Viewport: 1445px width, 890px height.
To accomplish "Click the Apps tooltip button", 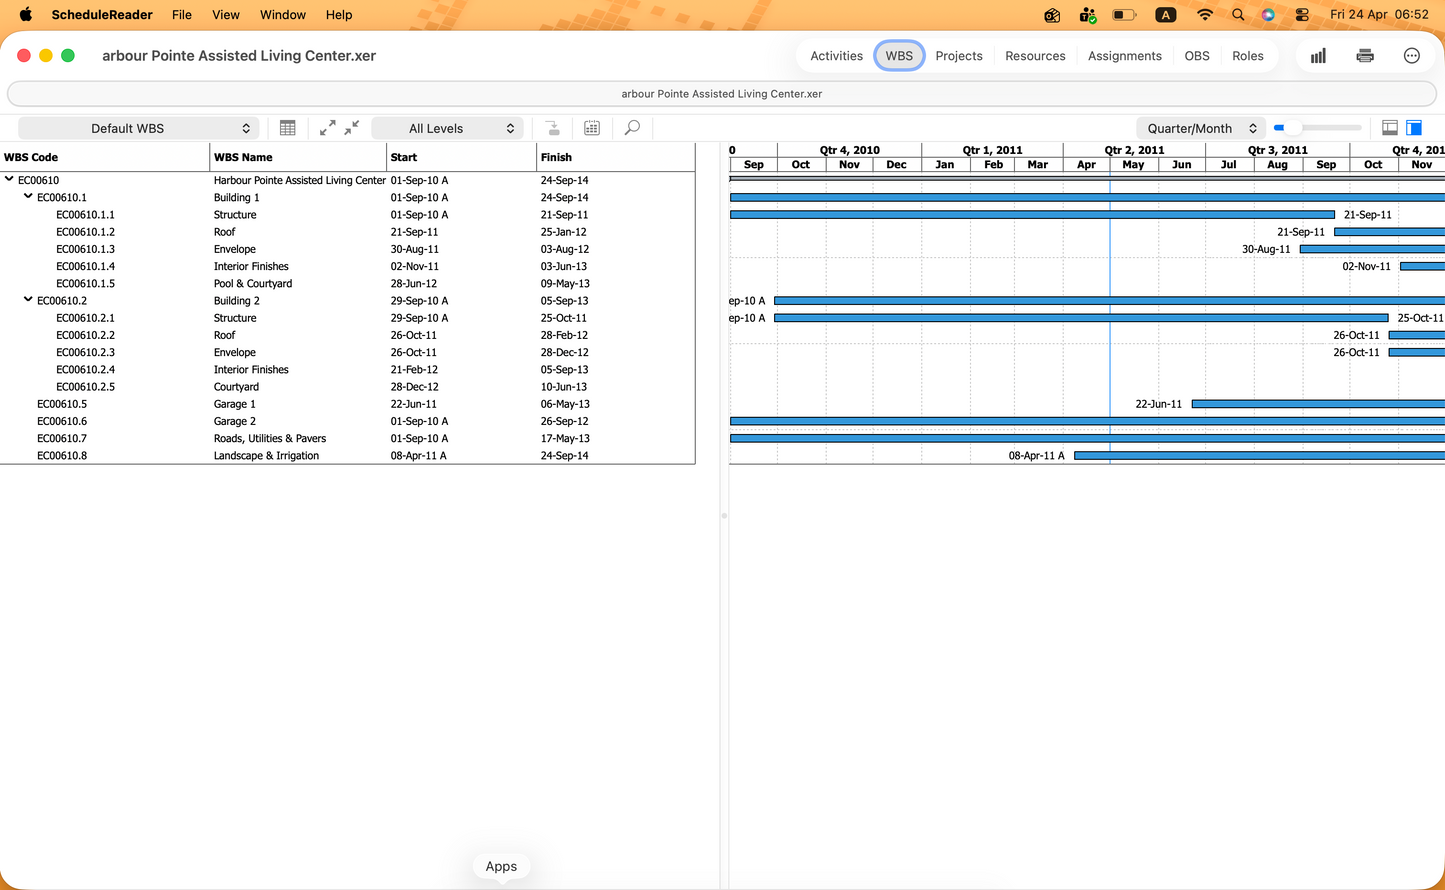I will [501, 866].
